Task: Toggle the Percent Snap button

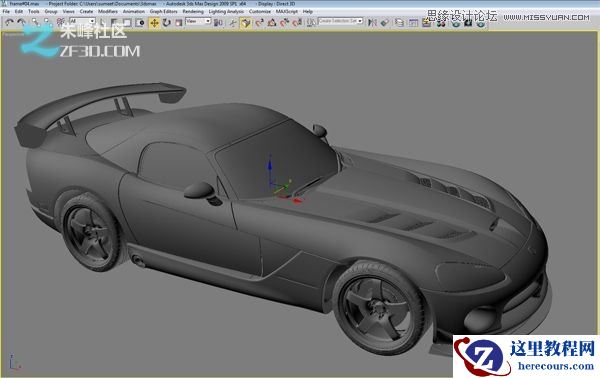Action: point(284,23)
